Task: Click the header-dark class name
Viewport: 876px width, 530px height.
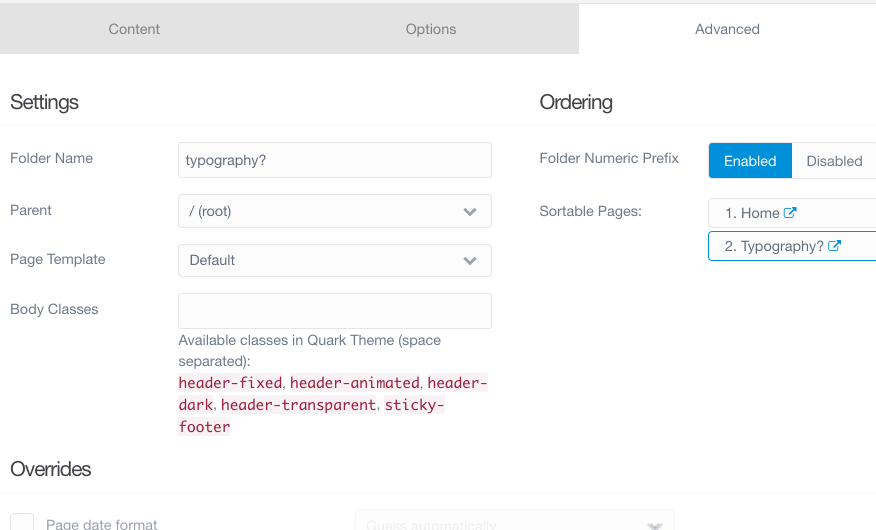Action: coord(333,394)
